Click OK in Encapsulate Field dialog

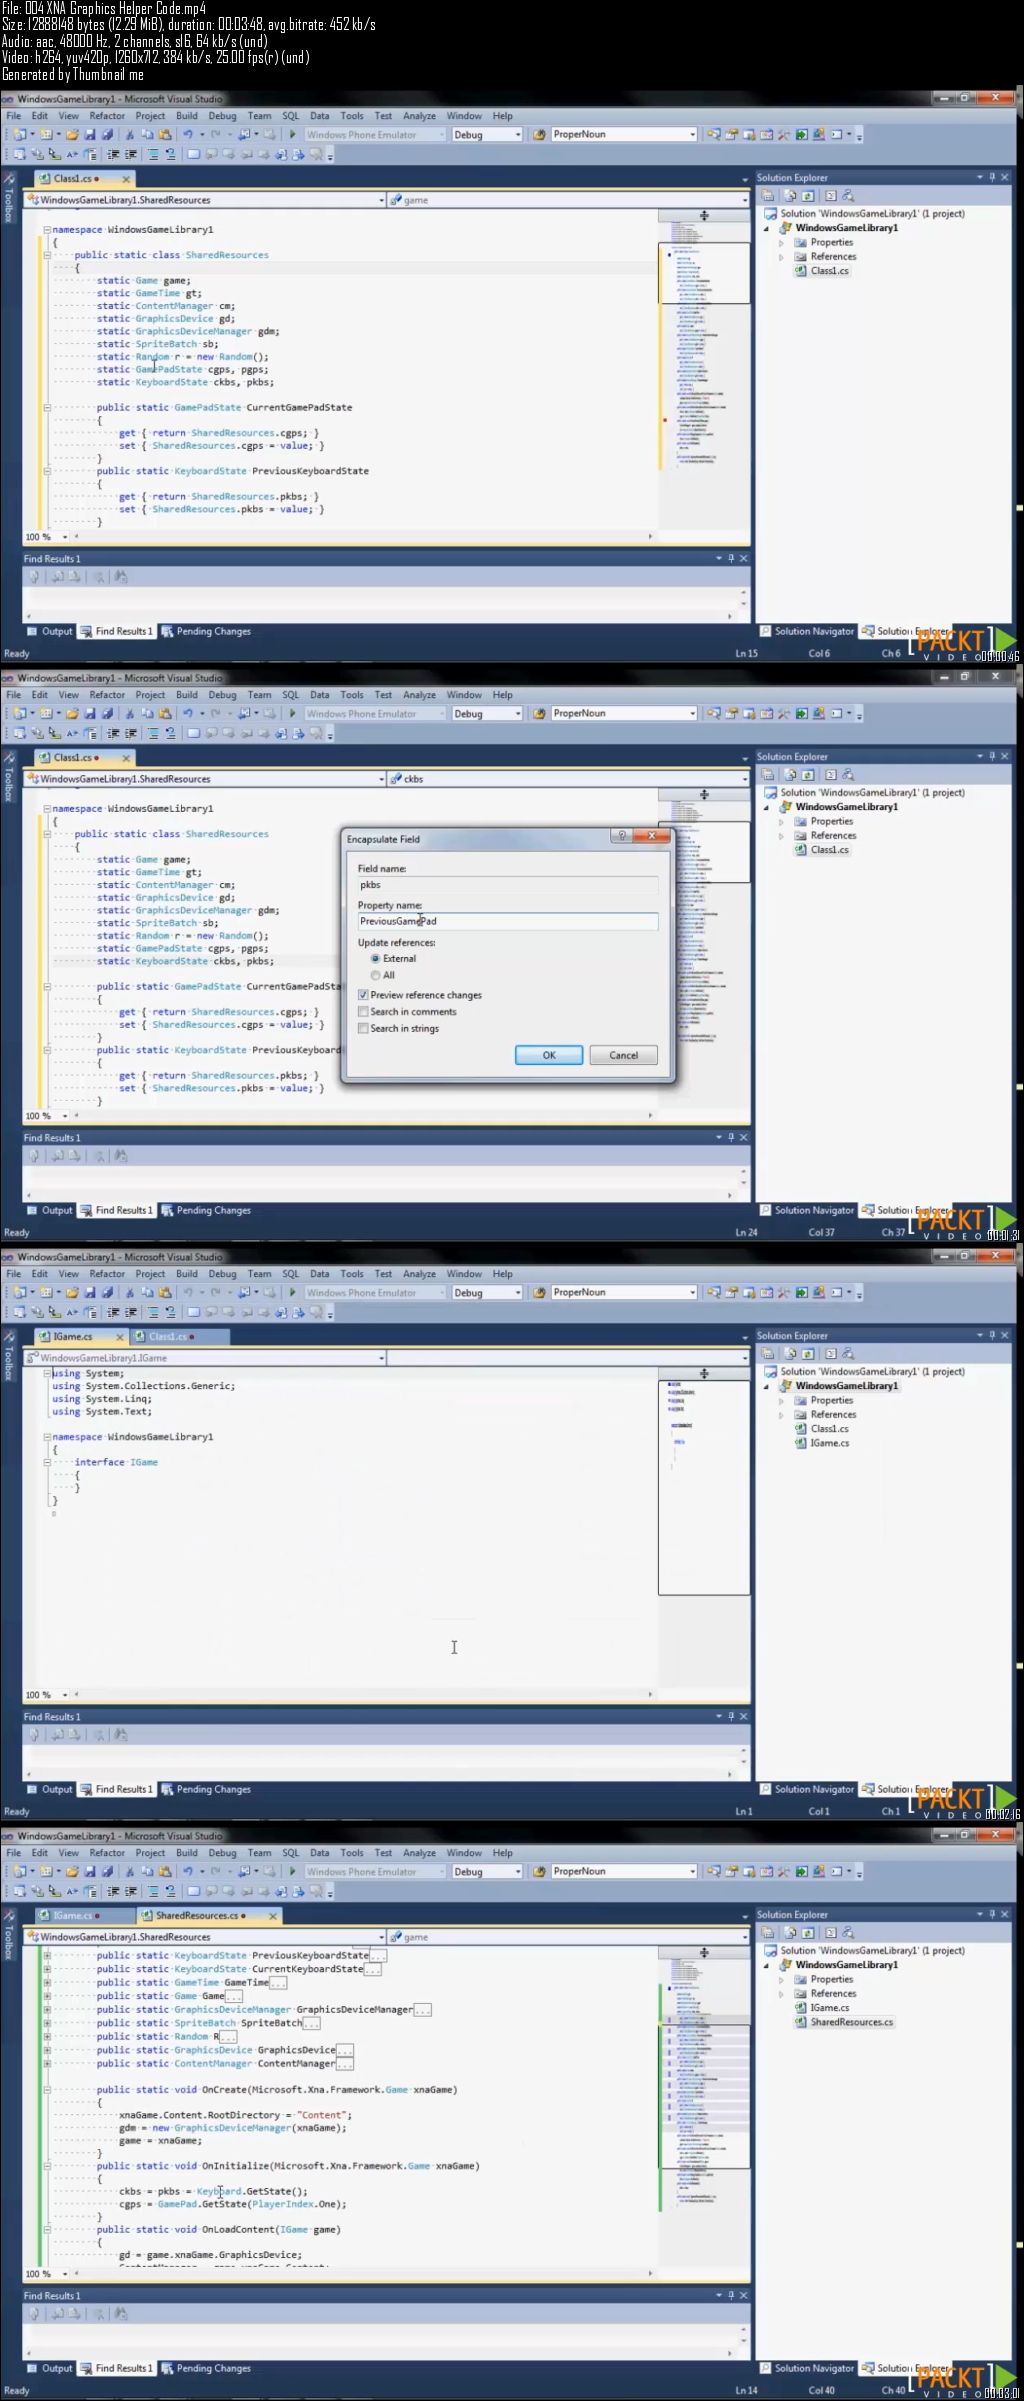click(x=549, y=1055)
